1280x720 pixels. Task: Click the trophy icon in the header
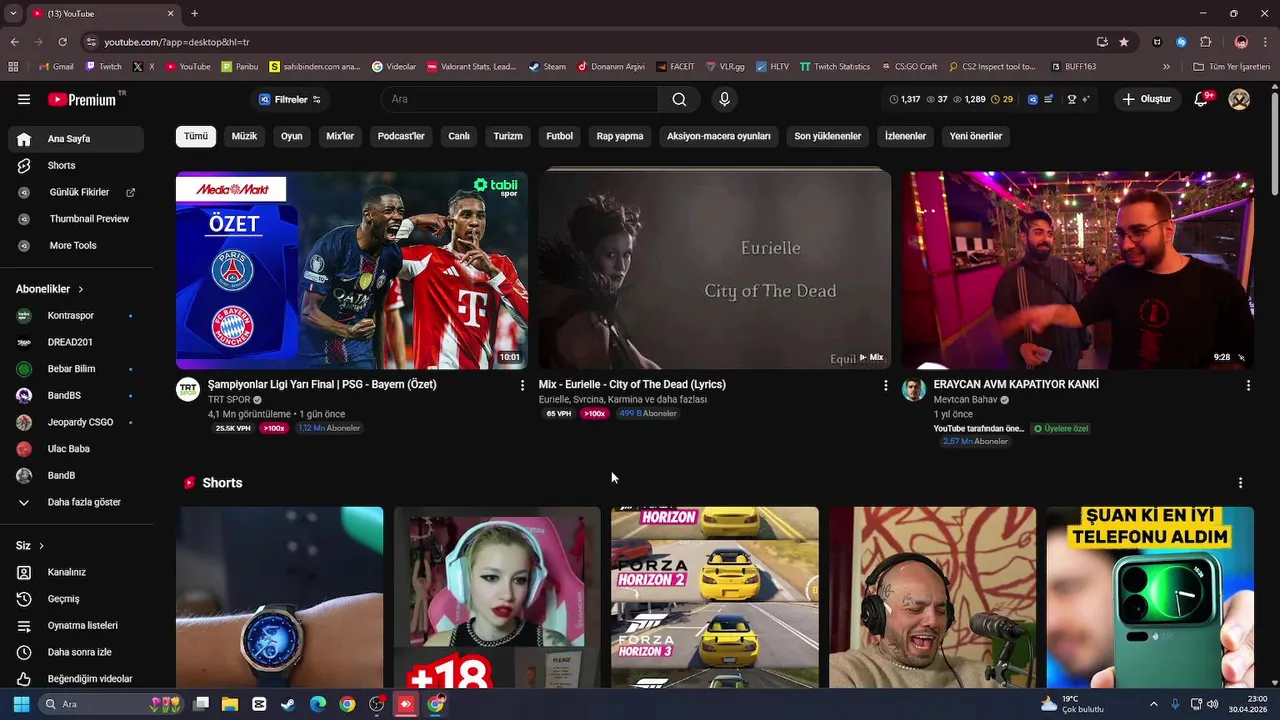pyautogui.click(x=1072, y=99)
